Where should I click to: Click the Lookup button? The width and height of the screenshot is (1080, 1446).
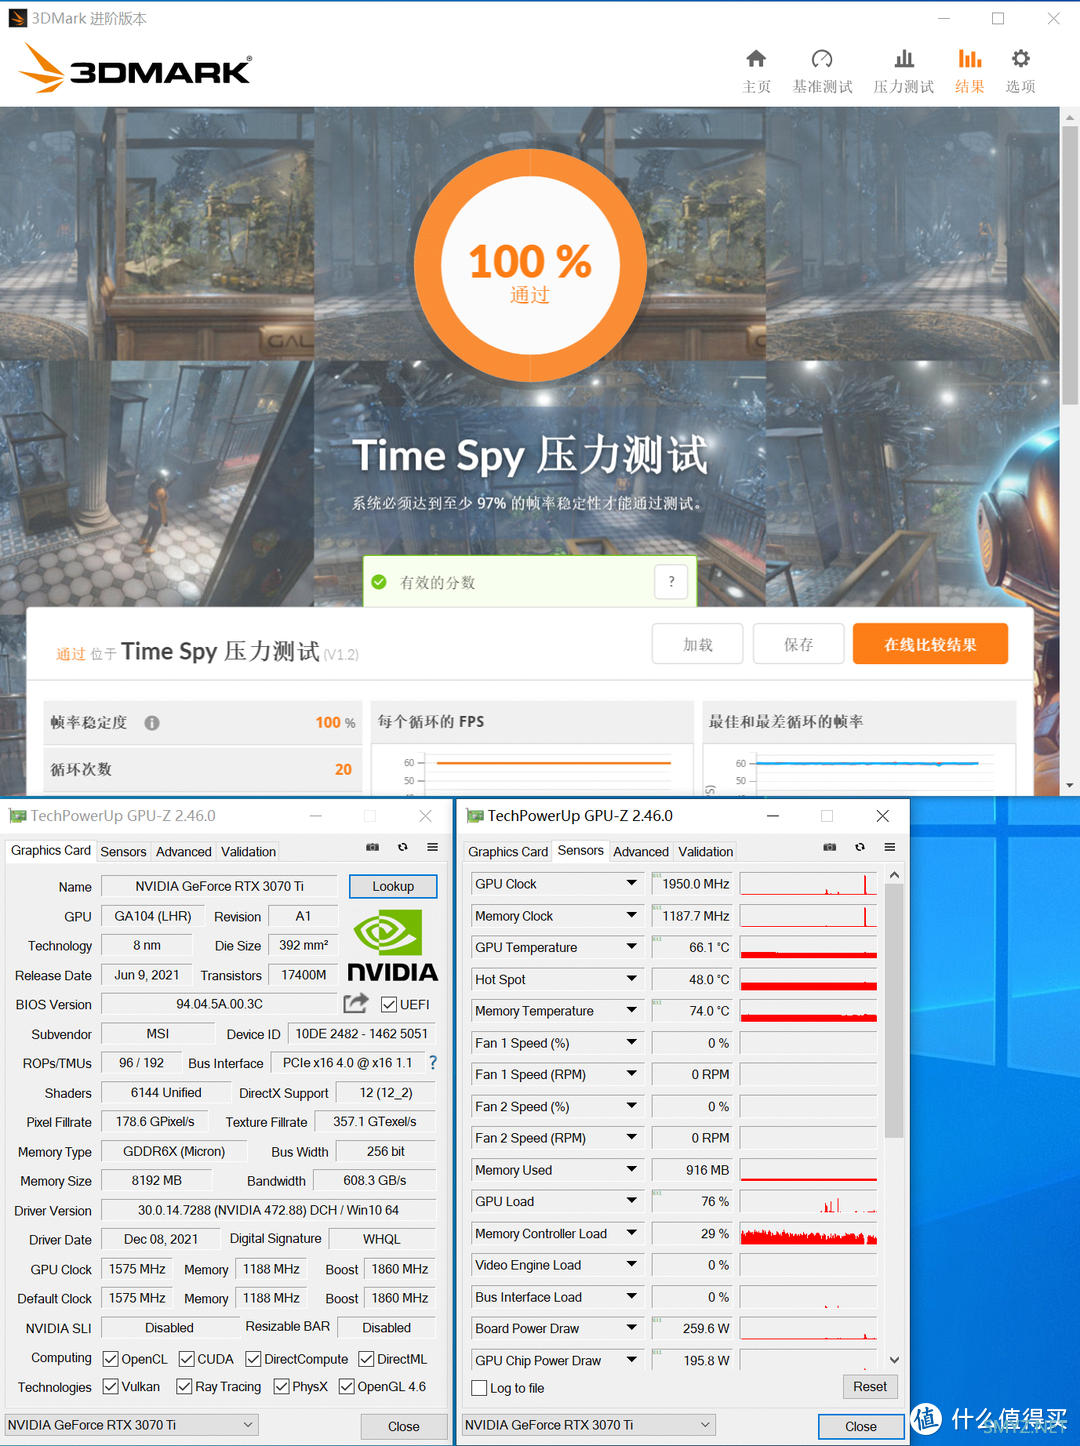click(x=393, y=886)
